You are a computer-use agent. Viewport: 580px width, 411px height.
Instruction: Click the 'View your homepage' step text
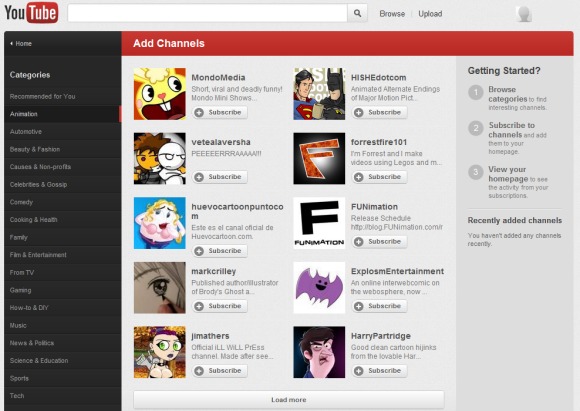(508, 174)
